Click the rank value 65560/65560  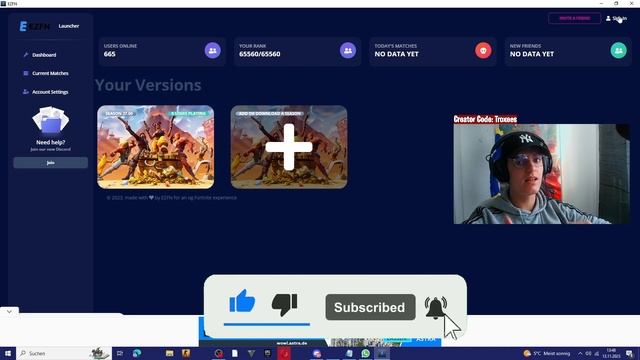[260, 54]
